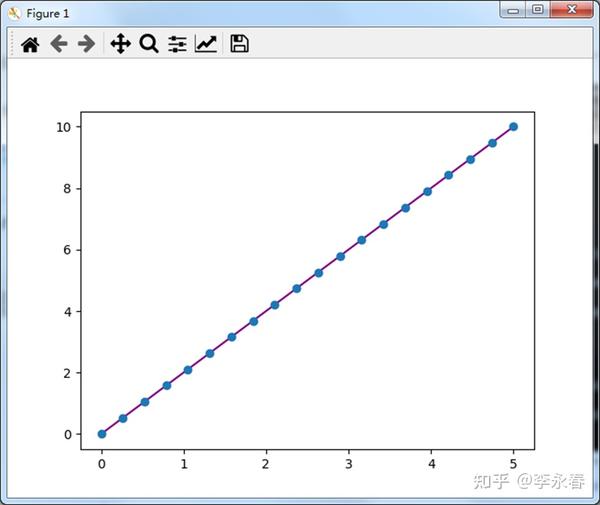Click the Figure 1 window app icon
This screenshot has width=600, height=505.
14,14
